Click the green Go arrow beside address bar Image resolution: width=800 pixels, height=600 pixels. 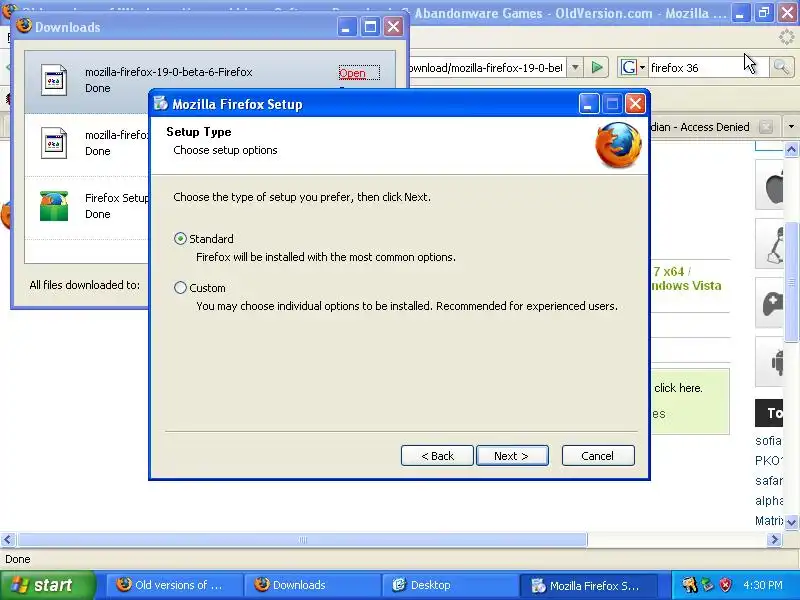pyautogui.click(x=596, y=67)
